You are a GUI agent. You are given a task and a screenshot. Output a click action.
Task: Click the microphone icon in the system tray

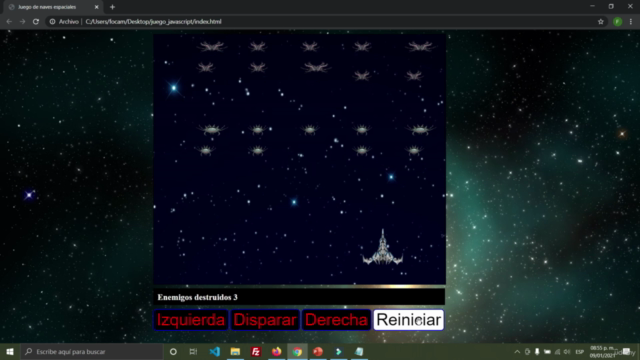point(537,352)
